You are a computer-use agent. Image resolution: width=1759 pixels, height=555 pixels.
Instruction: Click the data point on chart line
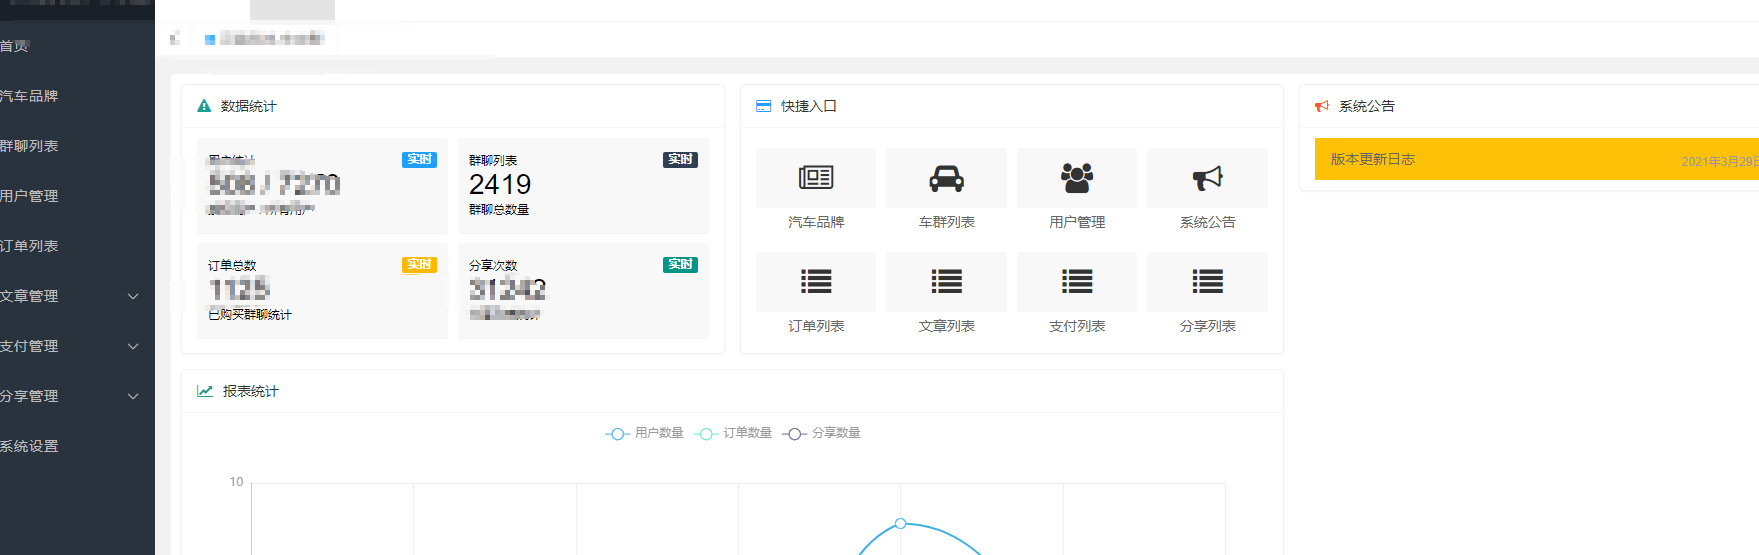900,523
